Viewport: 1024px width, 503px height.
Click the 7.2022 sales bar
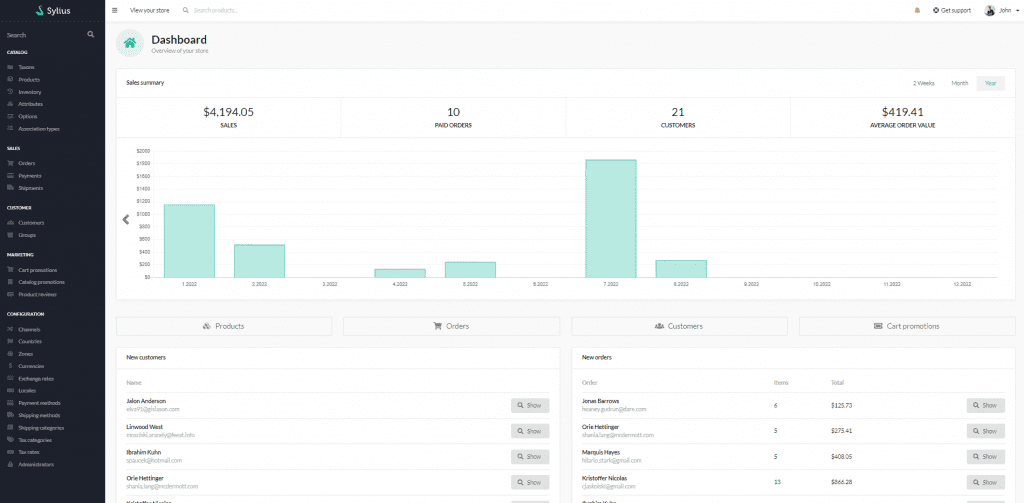click(x=611, y=219)
